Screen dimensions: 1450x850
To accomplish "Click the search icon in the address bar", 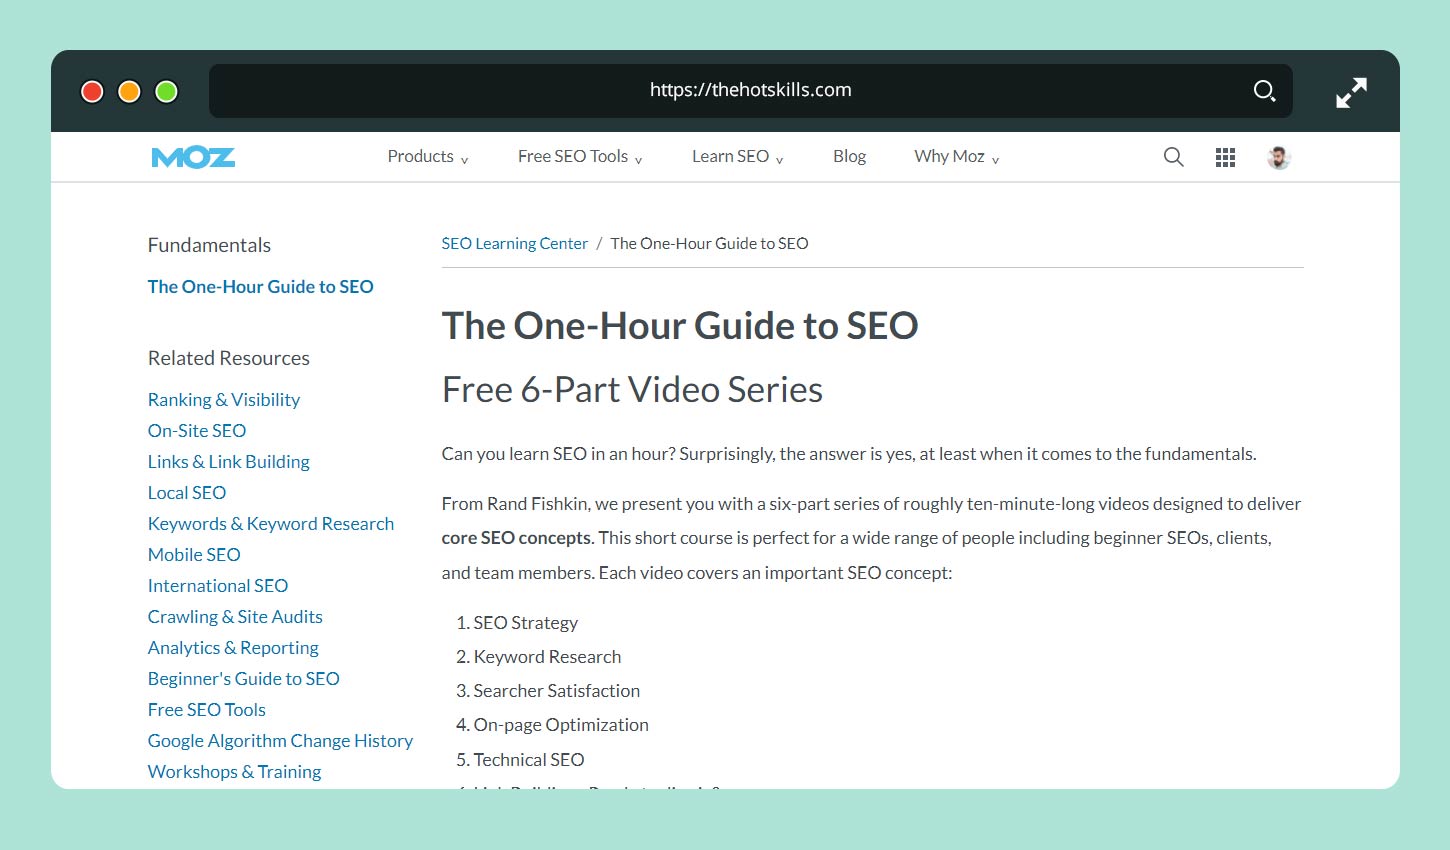I will [1264, 90].
